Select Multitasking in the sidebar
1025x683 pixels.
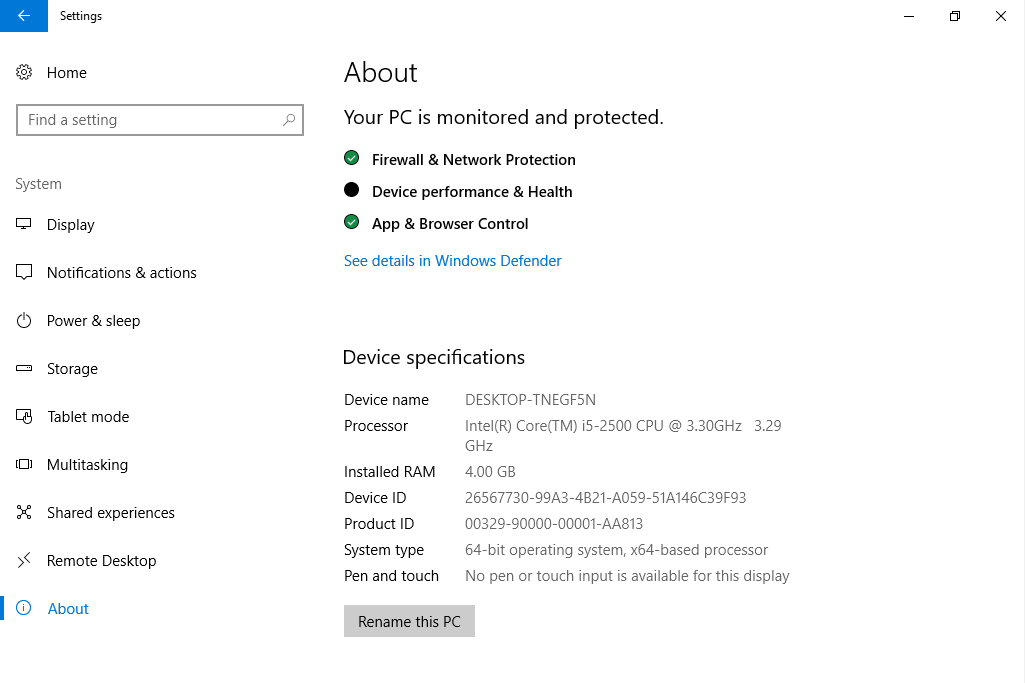point(87,465)
